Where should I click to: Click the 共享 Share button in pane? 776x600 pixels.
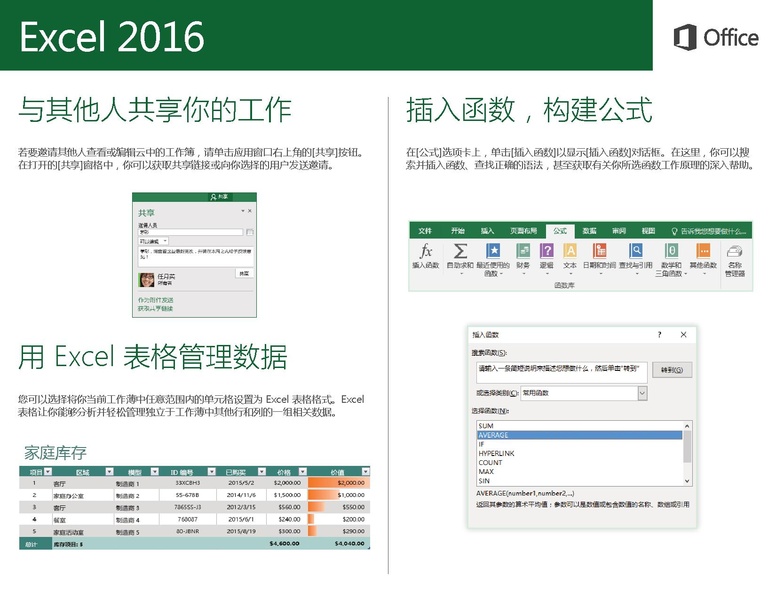click(244, 273)
